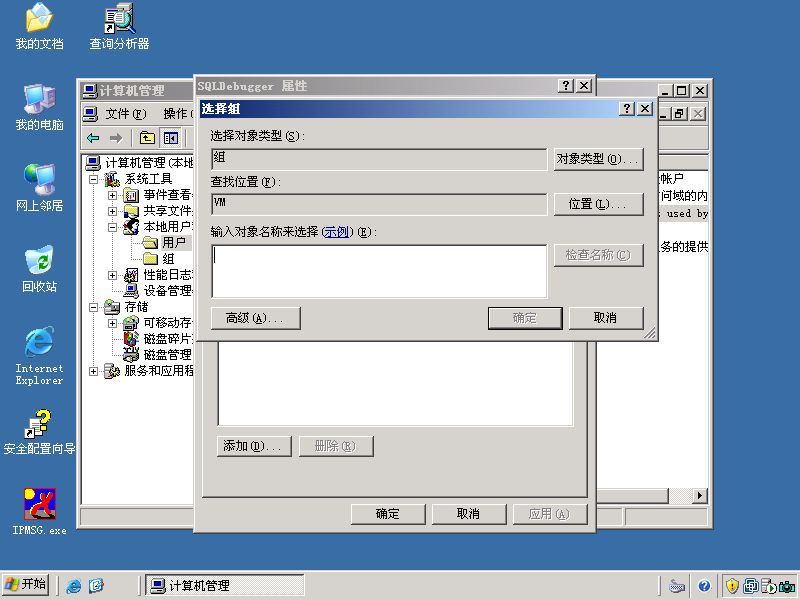Collapse the 本地用户 tree node
Viewport: 800px width, 600px height.
coord(112,228)
